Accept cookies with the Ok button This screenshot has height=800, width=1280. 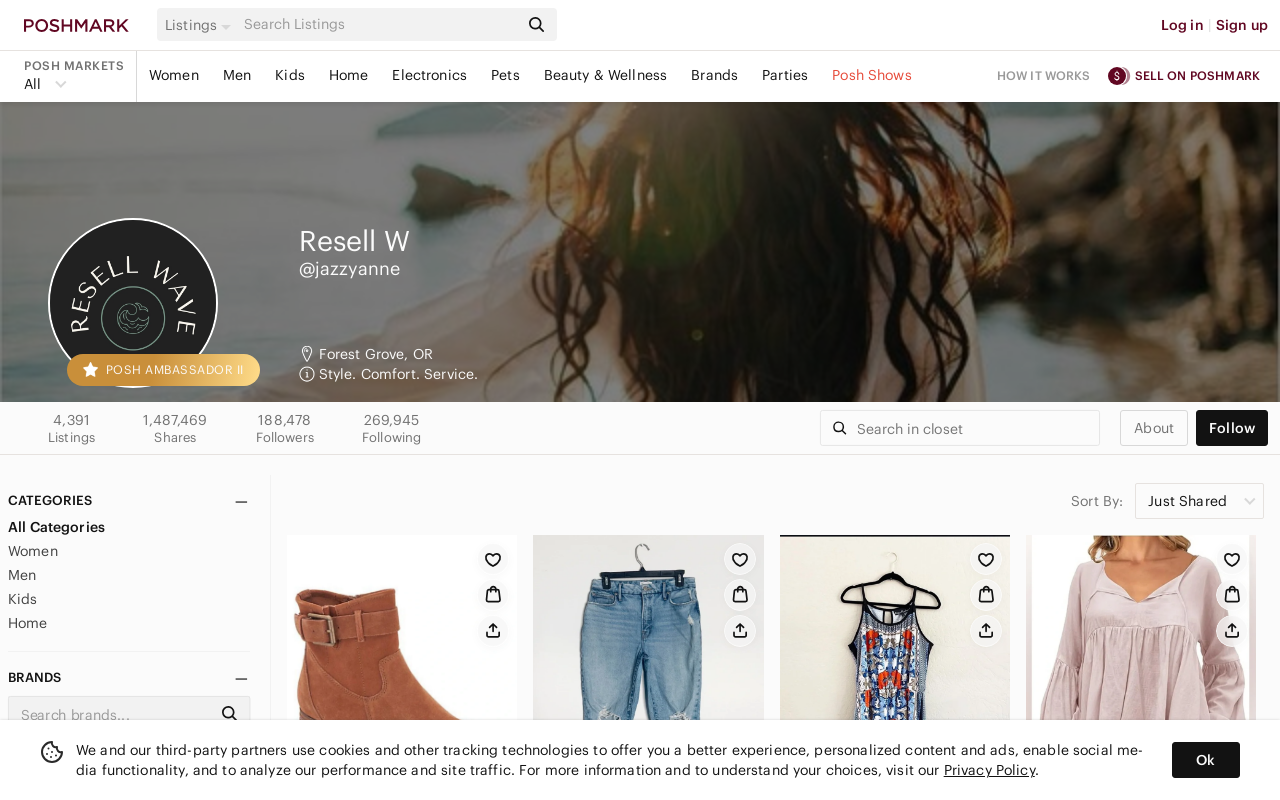coord(1206,760)
